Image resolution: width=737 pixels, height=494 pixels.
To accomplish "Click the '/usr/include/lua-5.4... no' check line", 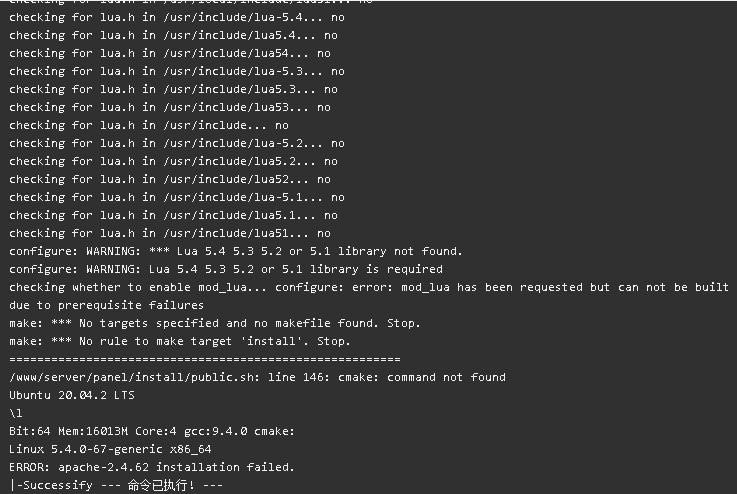I will (x=177, y=17).
